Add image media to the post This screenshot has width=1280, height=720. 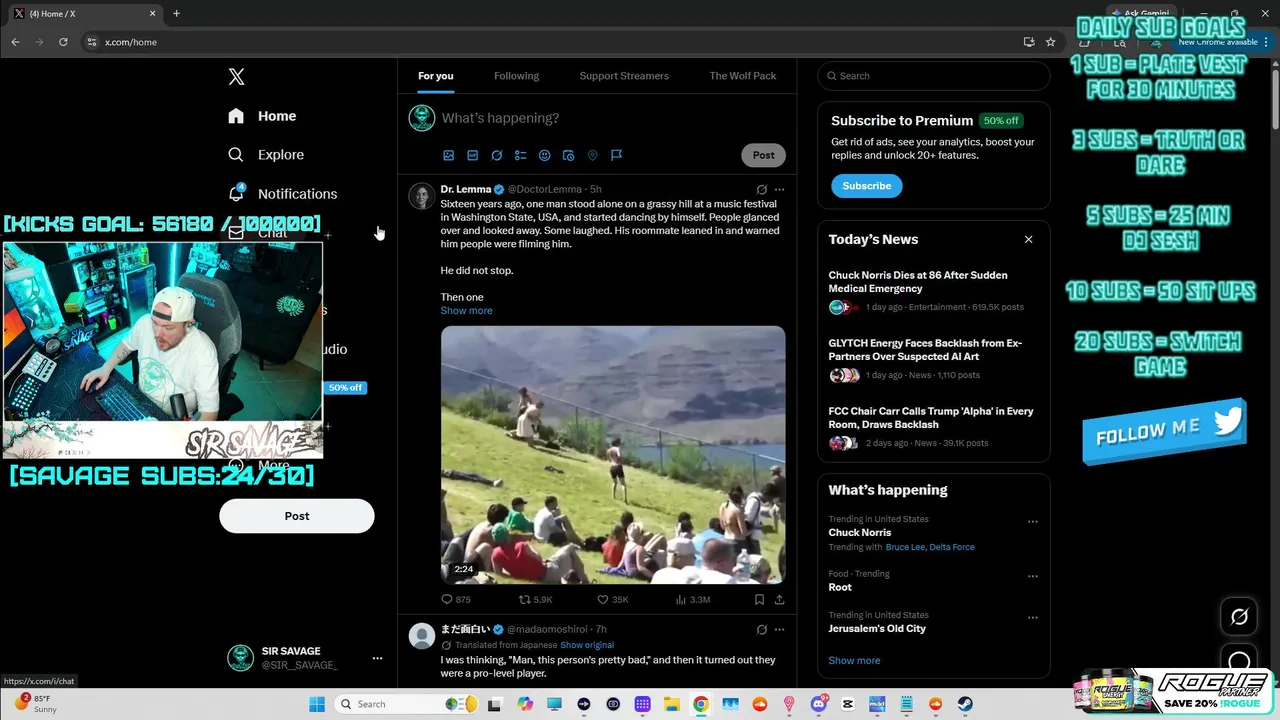[449, 155]
